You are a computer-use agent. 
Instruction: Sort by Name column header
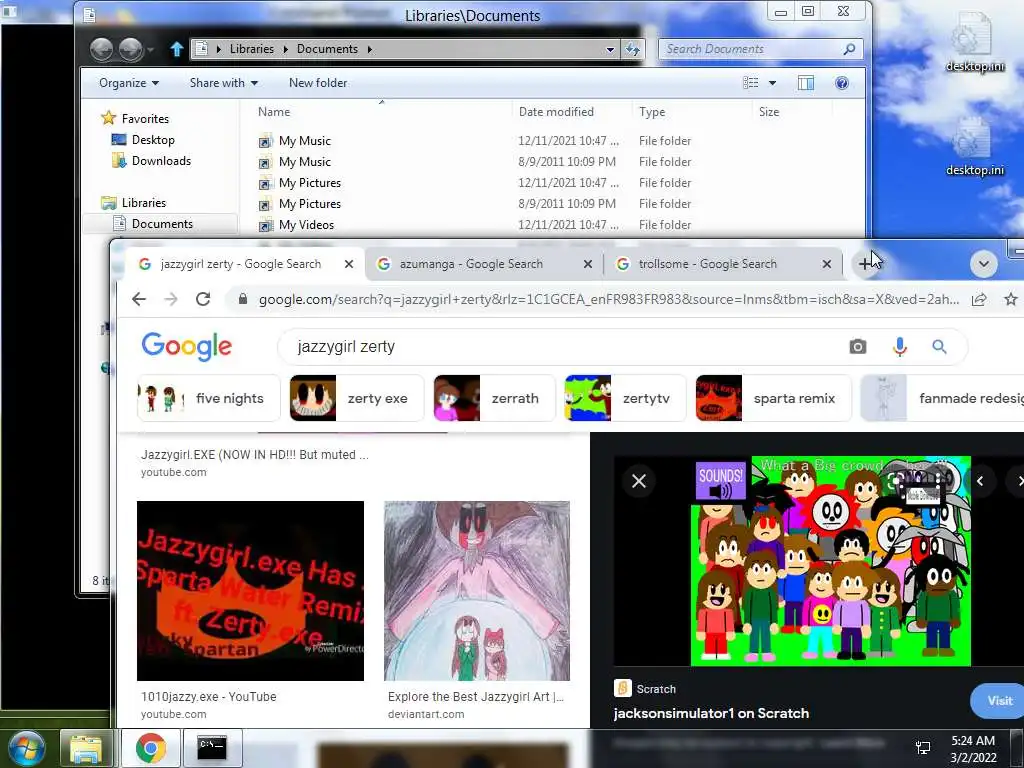pyautogui.click(x=274, y=112)
